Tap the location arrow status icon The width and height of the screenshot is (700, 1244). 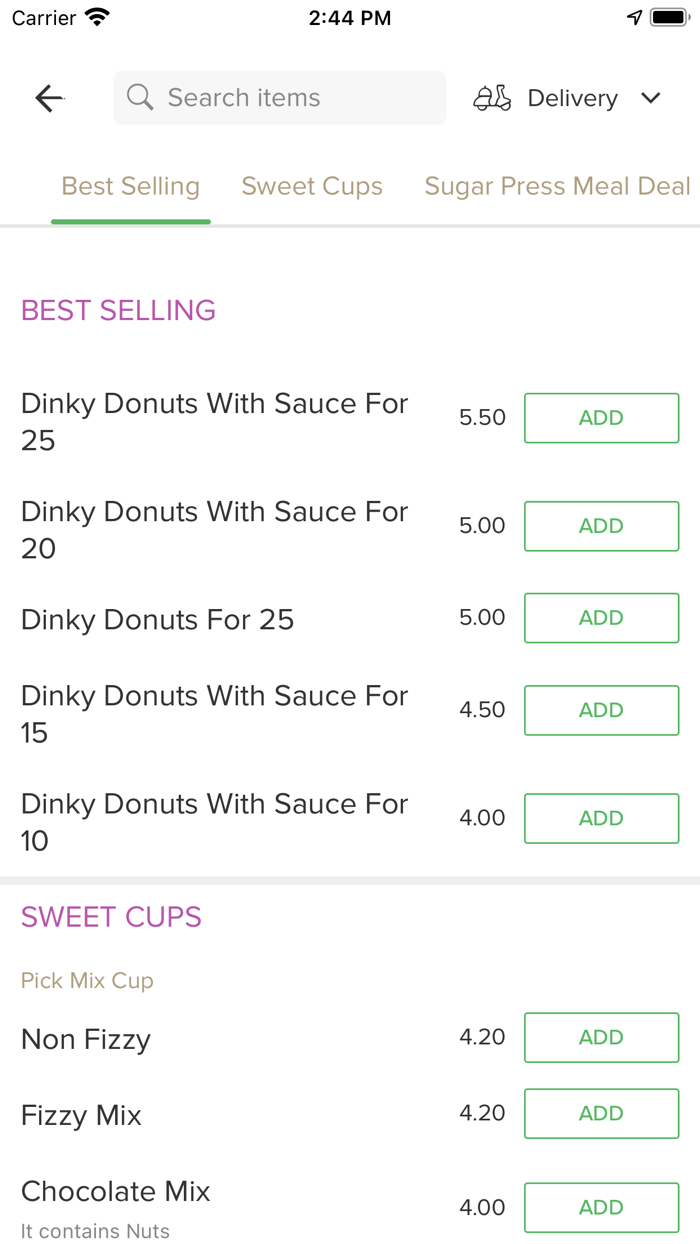pyautogui.click(x=634, y=18)
